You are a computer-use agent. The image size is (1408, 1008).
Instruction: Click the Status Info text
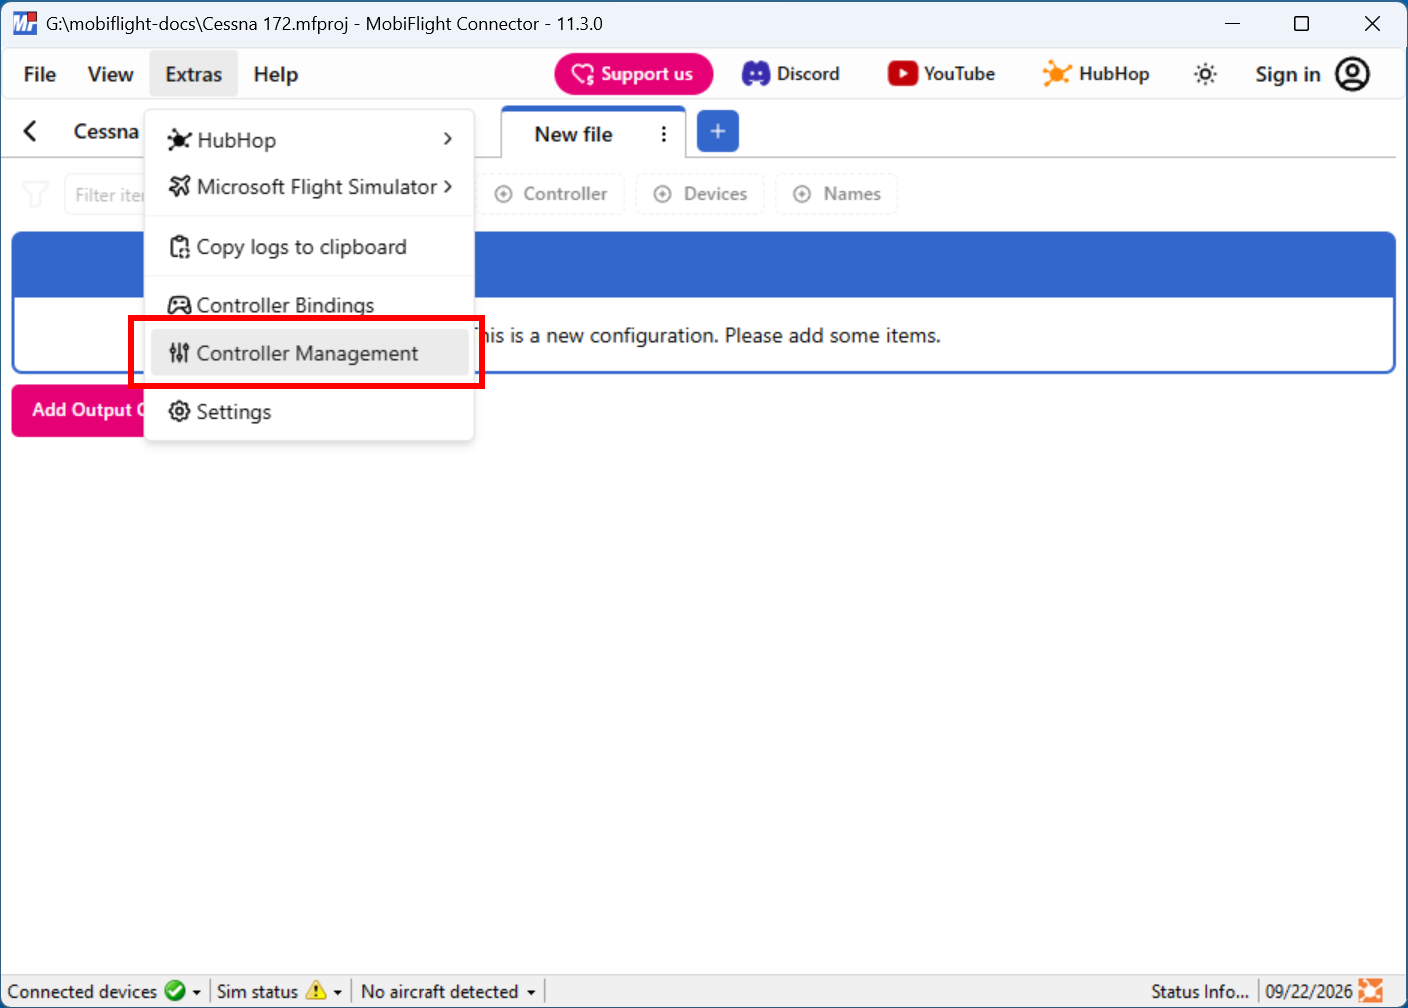[x=1200, y=992]
